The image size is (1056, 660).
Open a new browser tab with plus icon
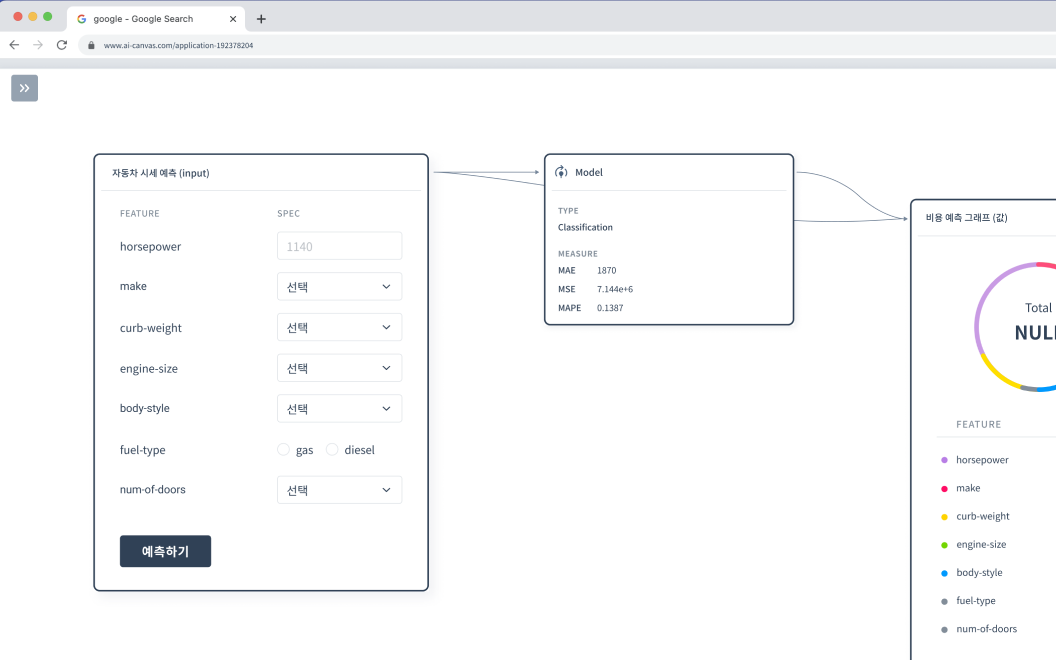click(261, 19)
